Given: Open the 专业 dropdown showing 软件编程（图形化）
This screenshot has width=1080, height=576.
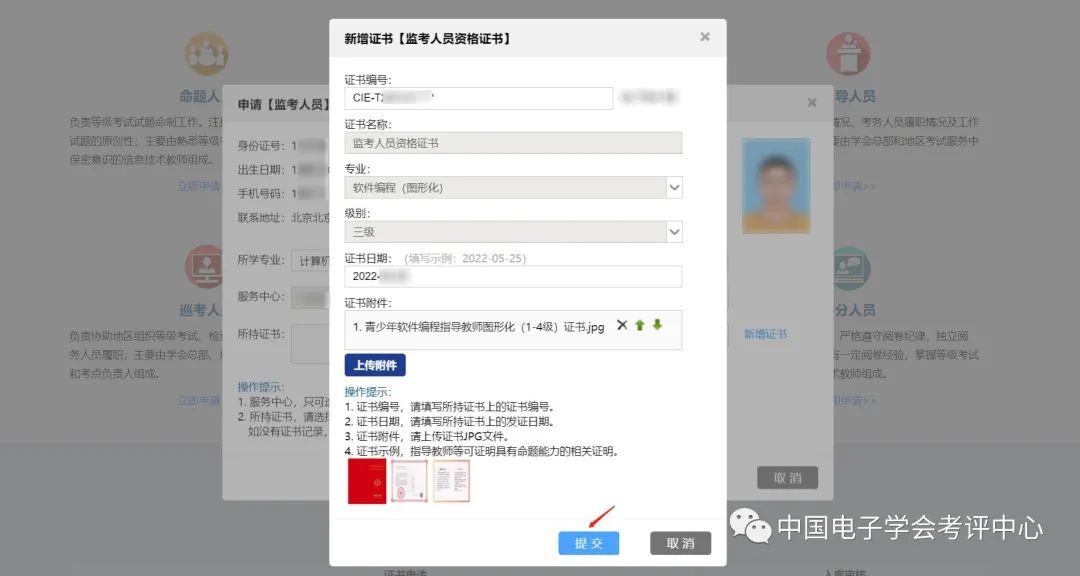Looking at the screenshot, I should (513, 187).
